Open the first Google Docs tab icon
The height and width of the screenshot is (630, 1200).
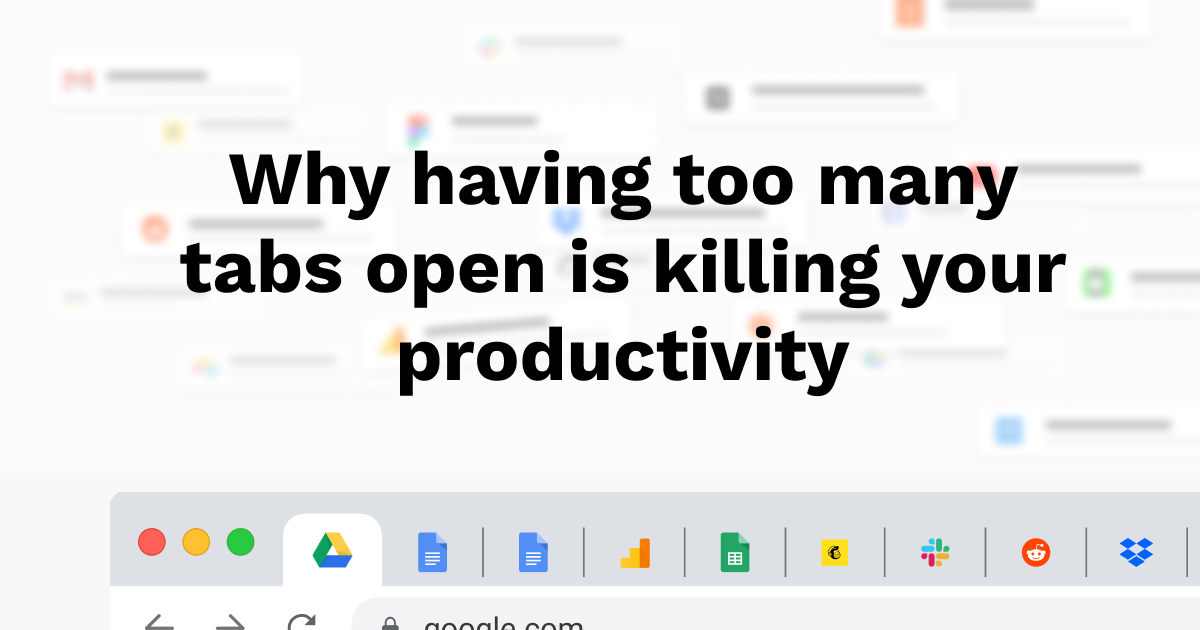(433, 552)
